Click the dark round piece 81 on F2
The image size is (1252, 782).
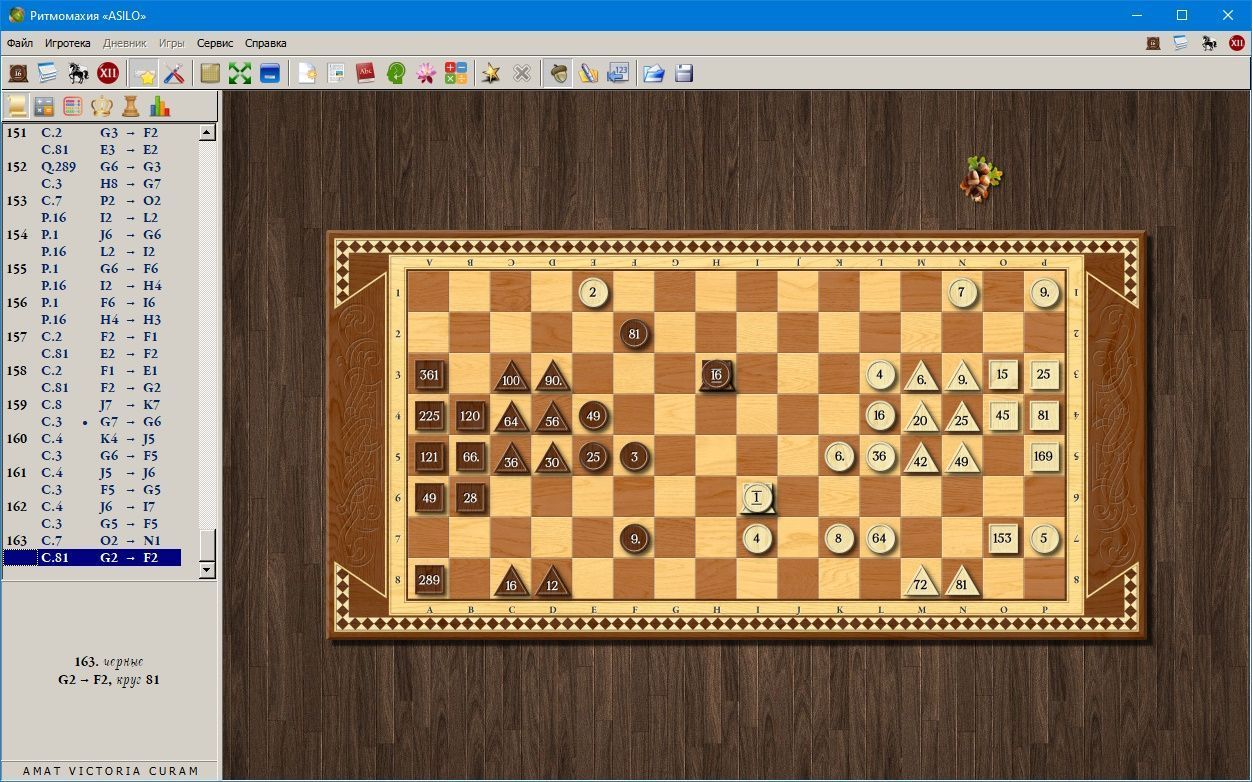click(634, 333)
